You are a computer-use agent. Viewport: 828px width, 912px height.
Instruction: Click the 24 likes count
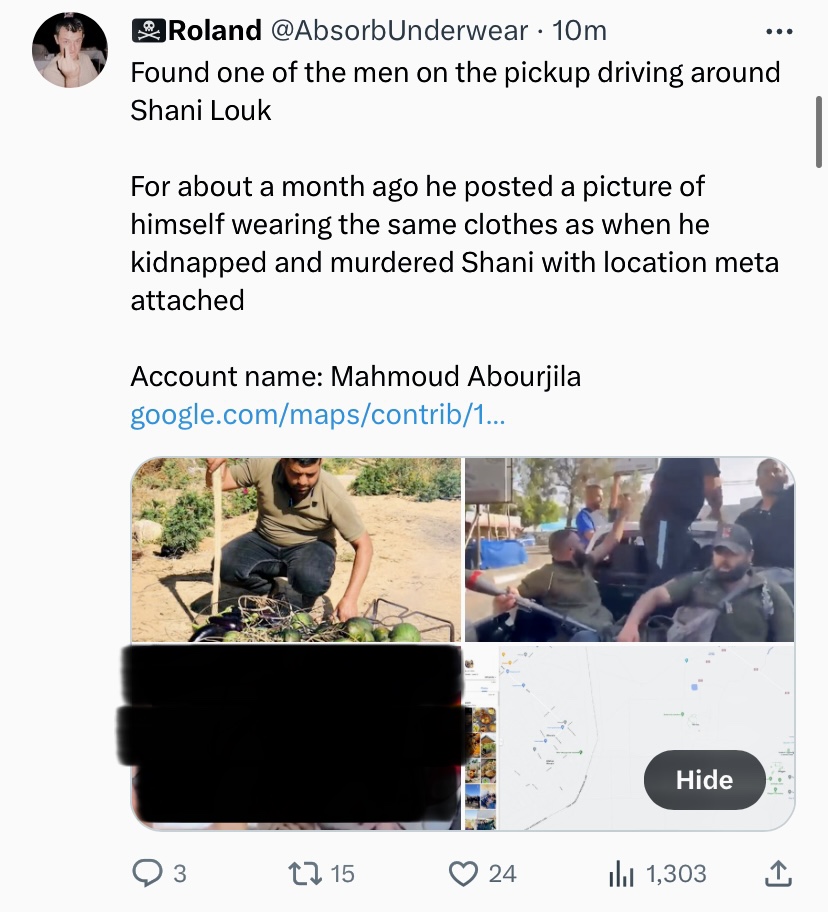pyautogui.click(x=502, y=873)
